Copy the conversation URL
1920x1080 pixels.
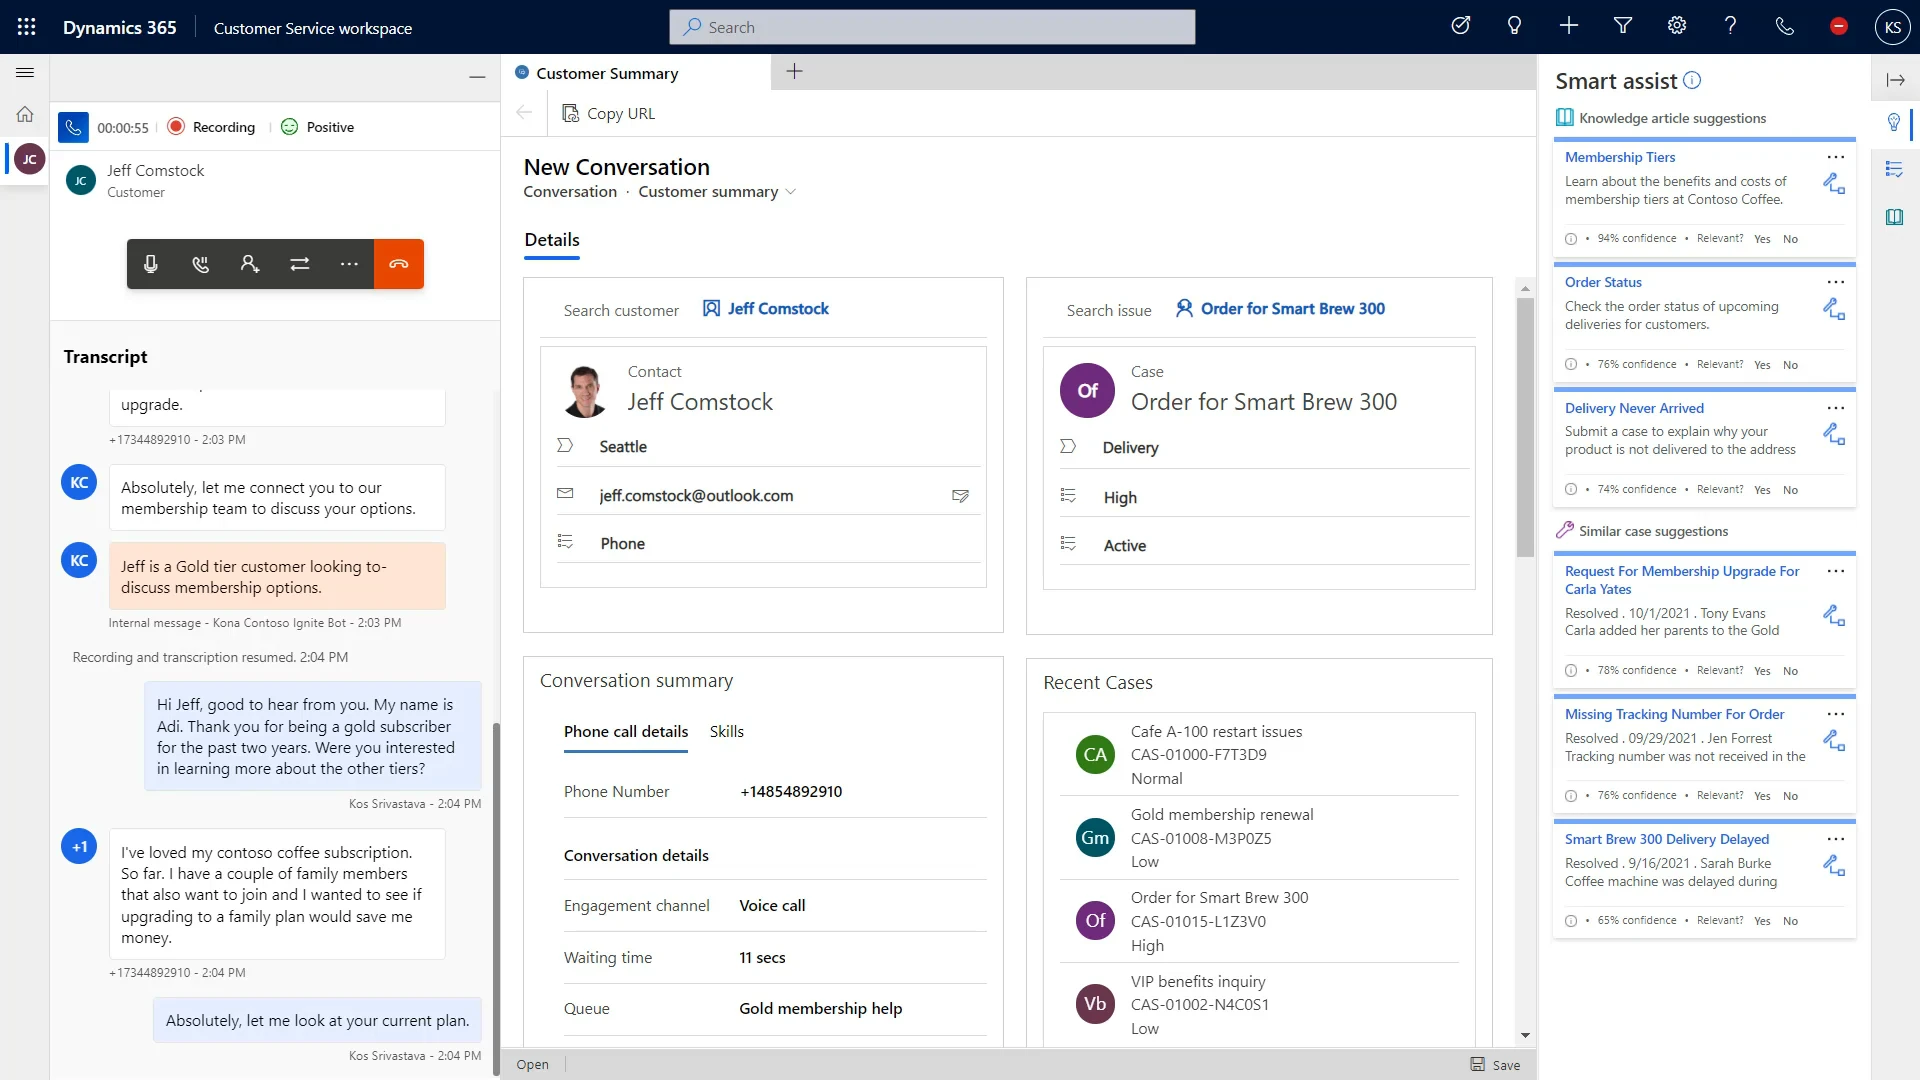608,113
